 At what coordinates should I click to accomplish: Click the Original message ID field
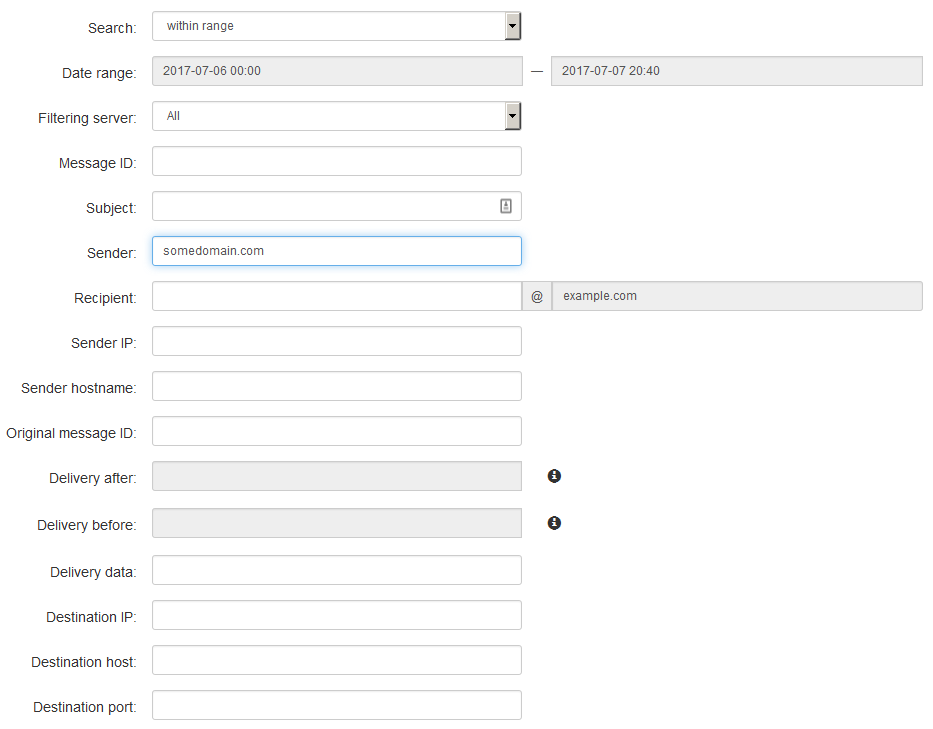point(336,431)
